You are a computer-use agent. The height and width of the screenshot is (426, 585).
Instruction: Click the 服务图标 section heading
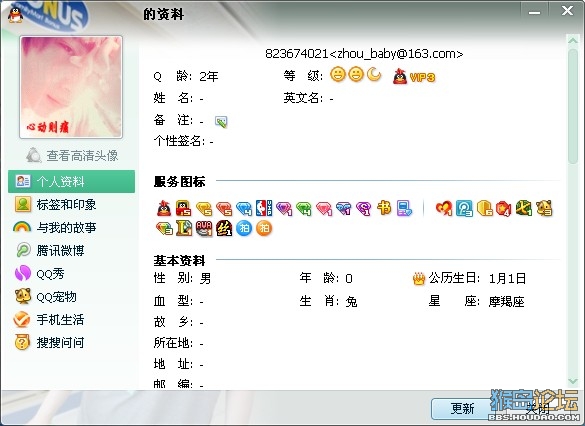coord(179,181)
